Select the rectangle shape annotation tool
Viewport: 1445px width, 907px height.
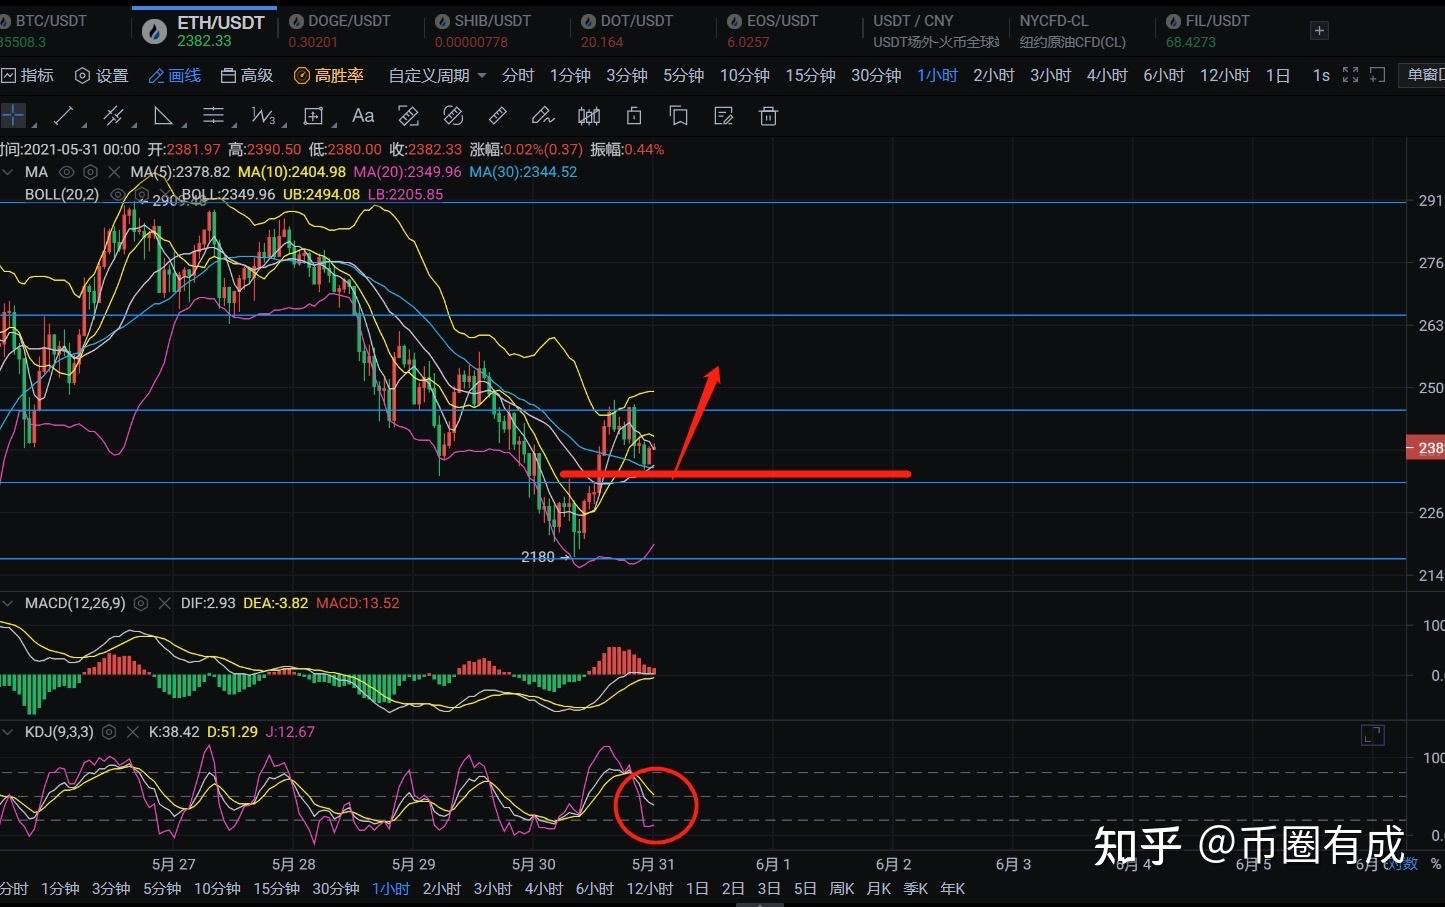tap(313, 116)
